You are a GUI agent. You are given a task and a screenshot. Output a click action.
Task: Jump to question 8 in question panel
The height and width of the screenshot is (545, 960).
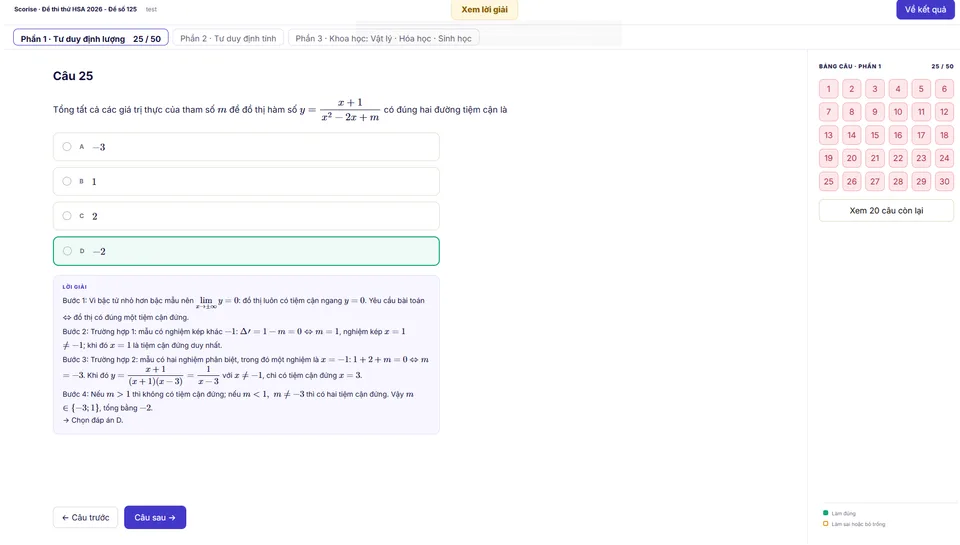tap(852, 111)
